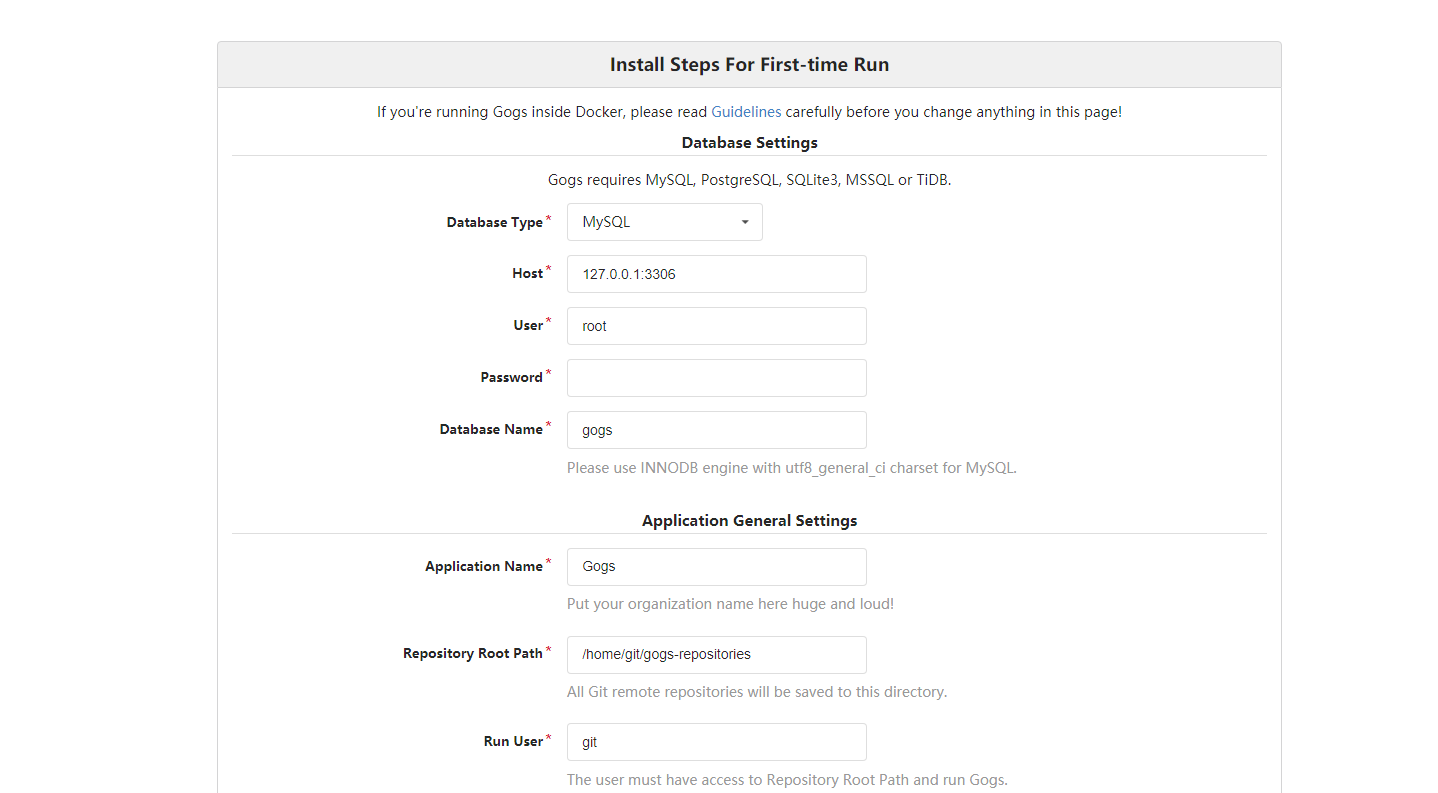1438x793 pixels.
Task: Click the INNODB engine helper note
Action: click(x=791, y=467)
